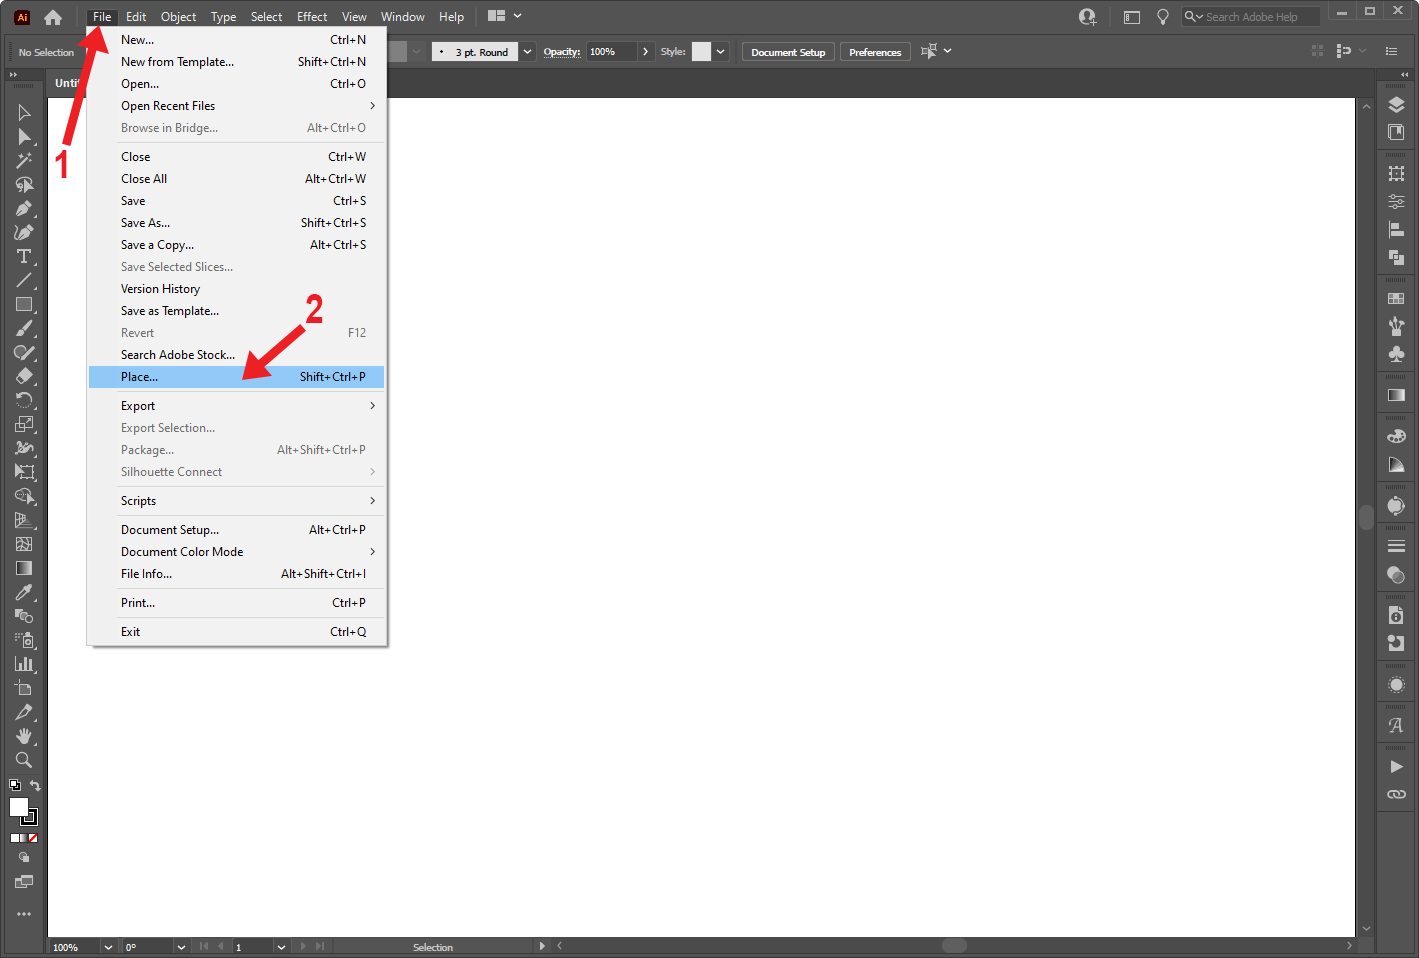The width and height of the screenshot is (1419, 958).
Task: Change the screen mode
Action: pyautogui.click(x=24, y=882)
